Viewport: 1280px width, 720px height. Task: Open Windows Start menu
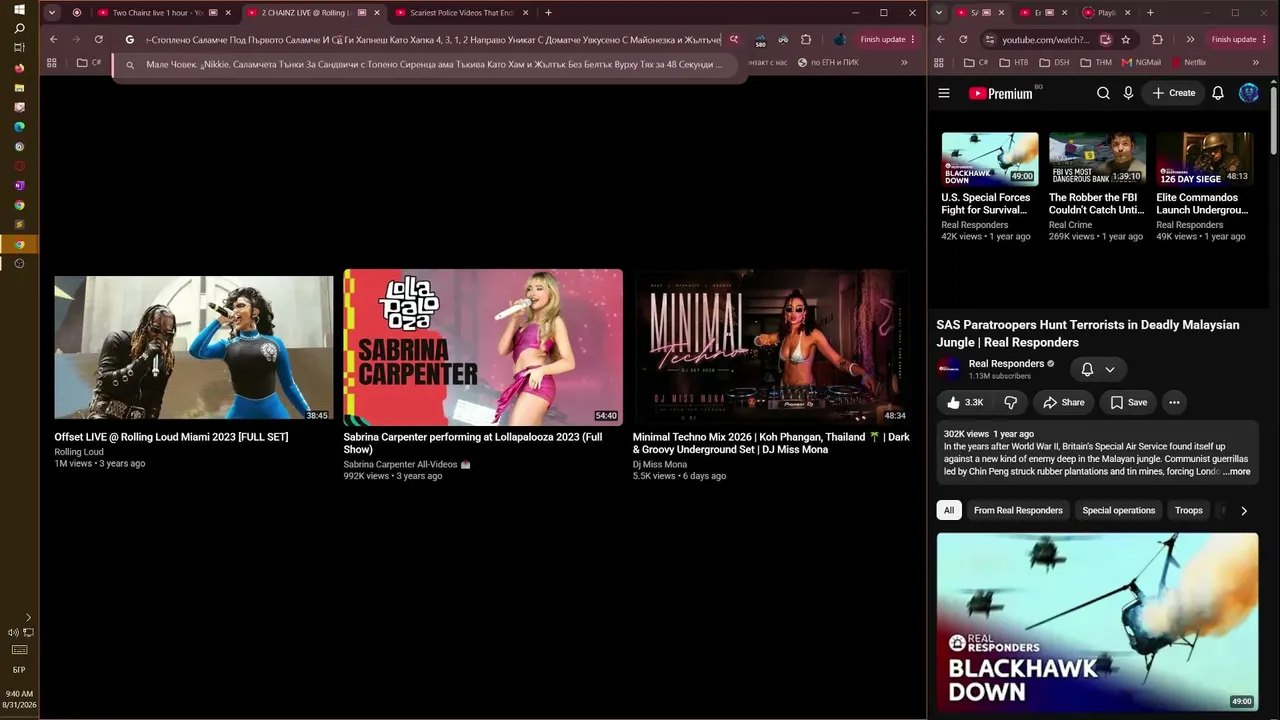(x=19, y=10)
